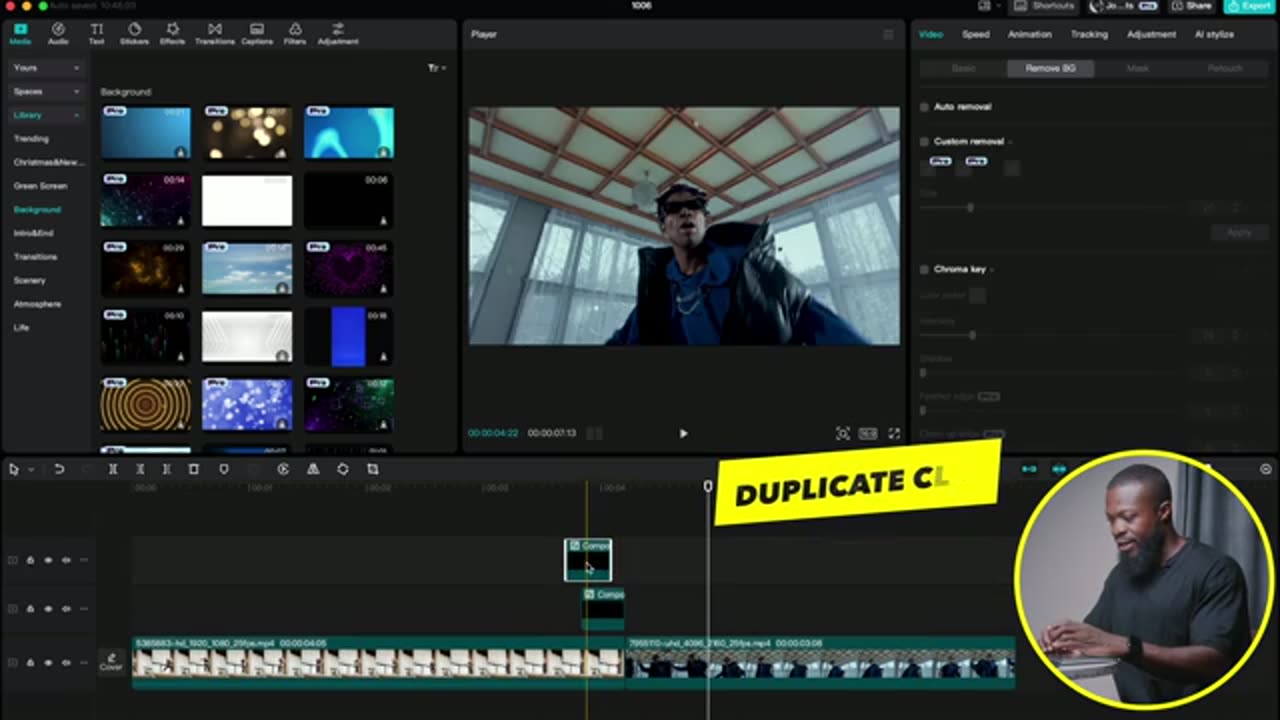Viewport: 1280px width, 720px height.
Task: Click the Cover button on main track
Action: [111, 661]
